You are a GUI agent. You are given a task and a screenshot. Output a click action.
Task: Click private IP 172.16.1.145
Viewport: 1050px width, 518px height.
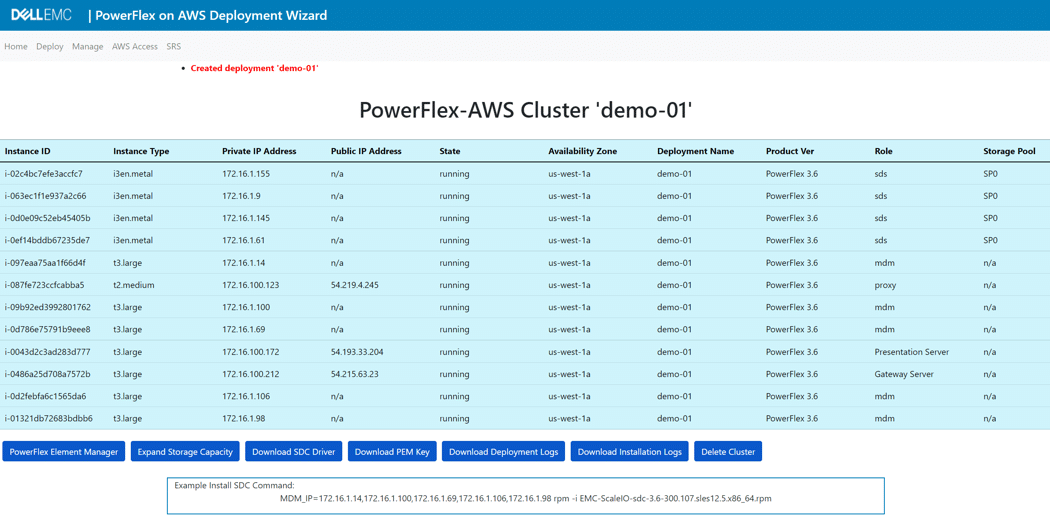[x=246, y=218]
